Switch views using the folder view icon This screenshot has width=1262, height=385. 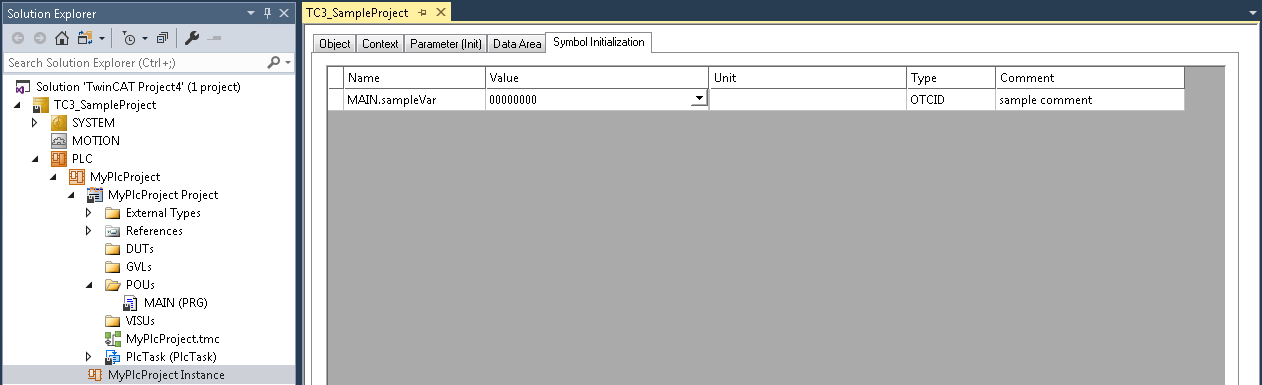click(84, 38)
